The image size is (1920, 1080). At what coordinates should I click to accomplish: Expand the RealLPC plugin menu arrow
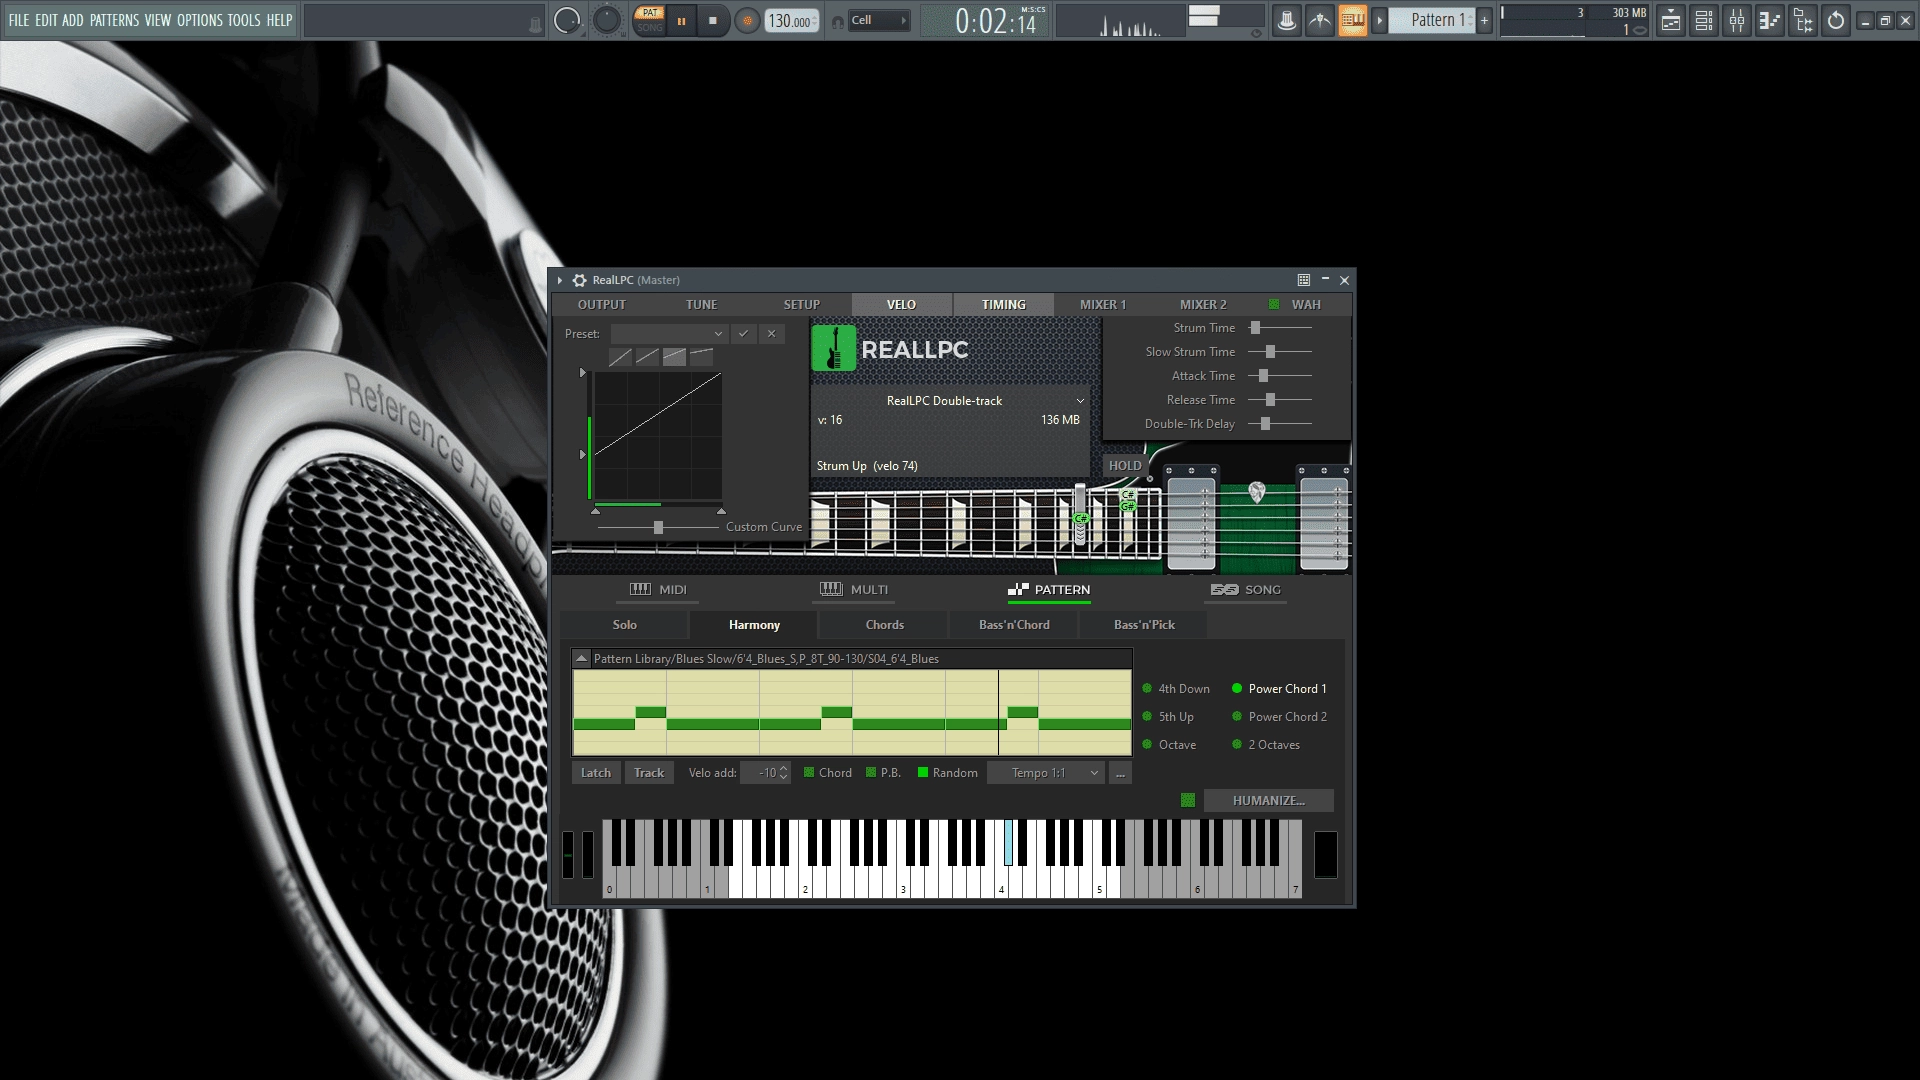pyautogui.click(x=560, y=280)
